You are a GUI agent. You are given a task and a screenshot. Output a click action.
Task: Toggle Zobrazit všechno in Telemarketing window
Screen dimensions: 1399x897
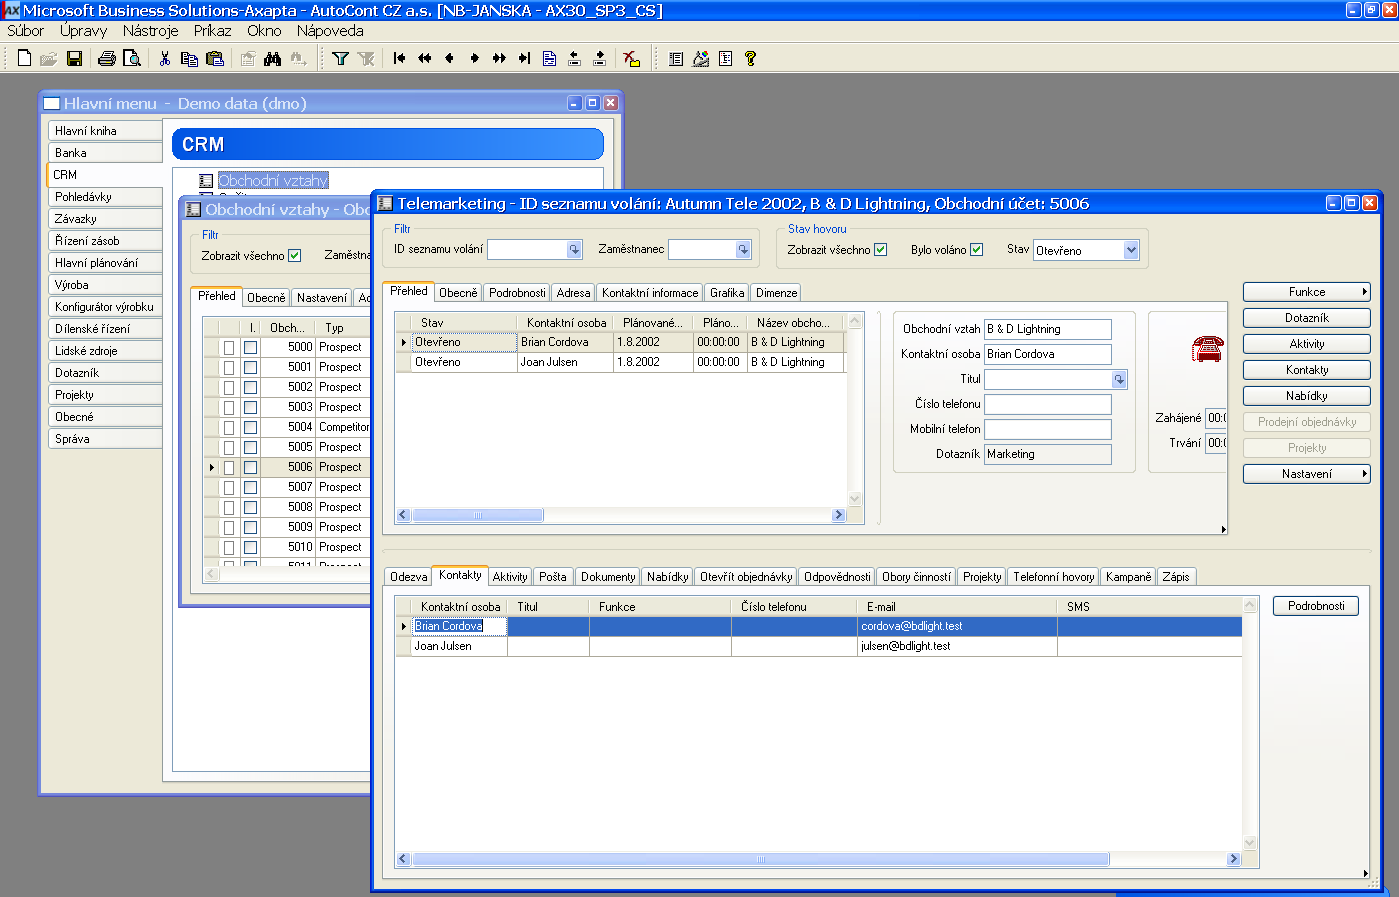(880, 250)
